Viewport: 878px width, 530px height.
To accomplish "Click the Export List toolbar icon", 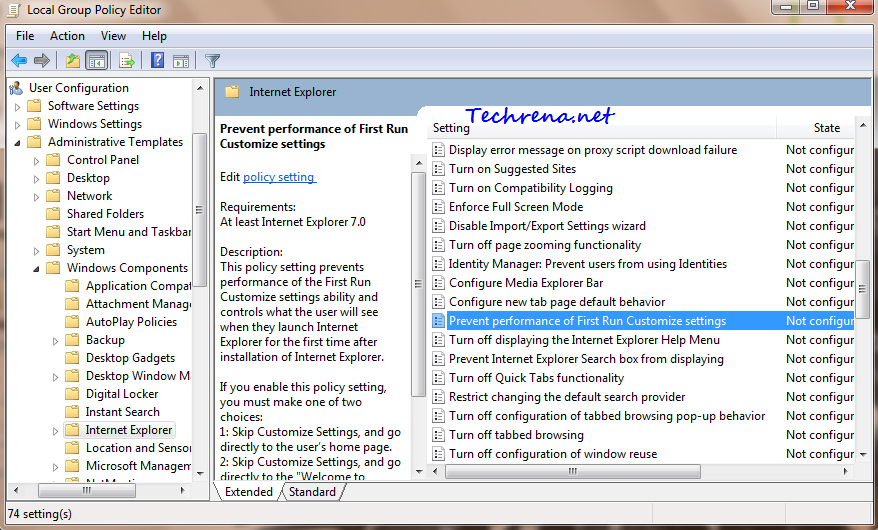I will coord(127,60).
